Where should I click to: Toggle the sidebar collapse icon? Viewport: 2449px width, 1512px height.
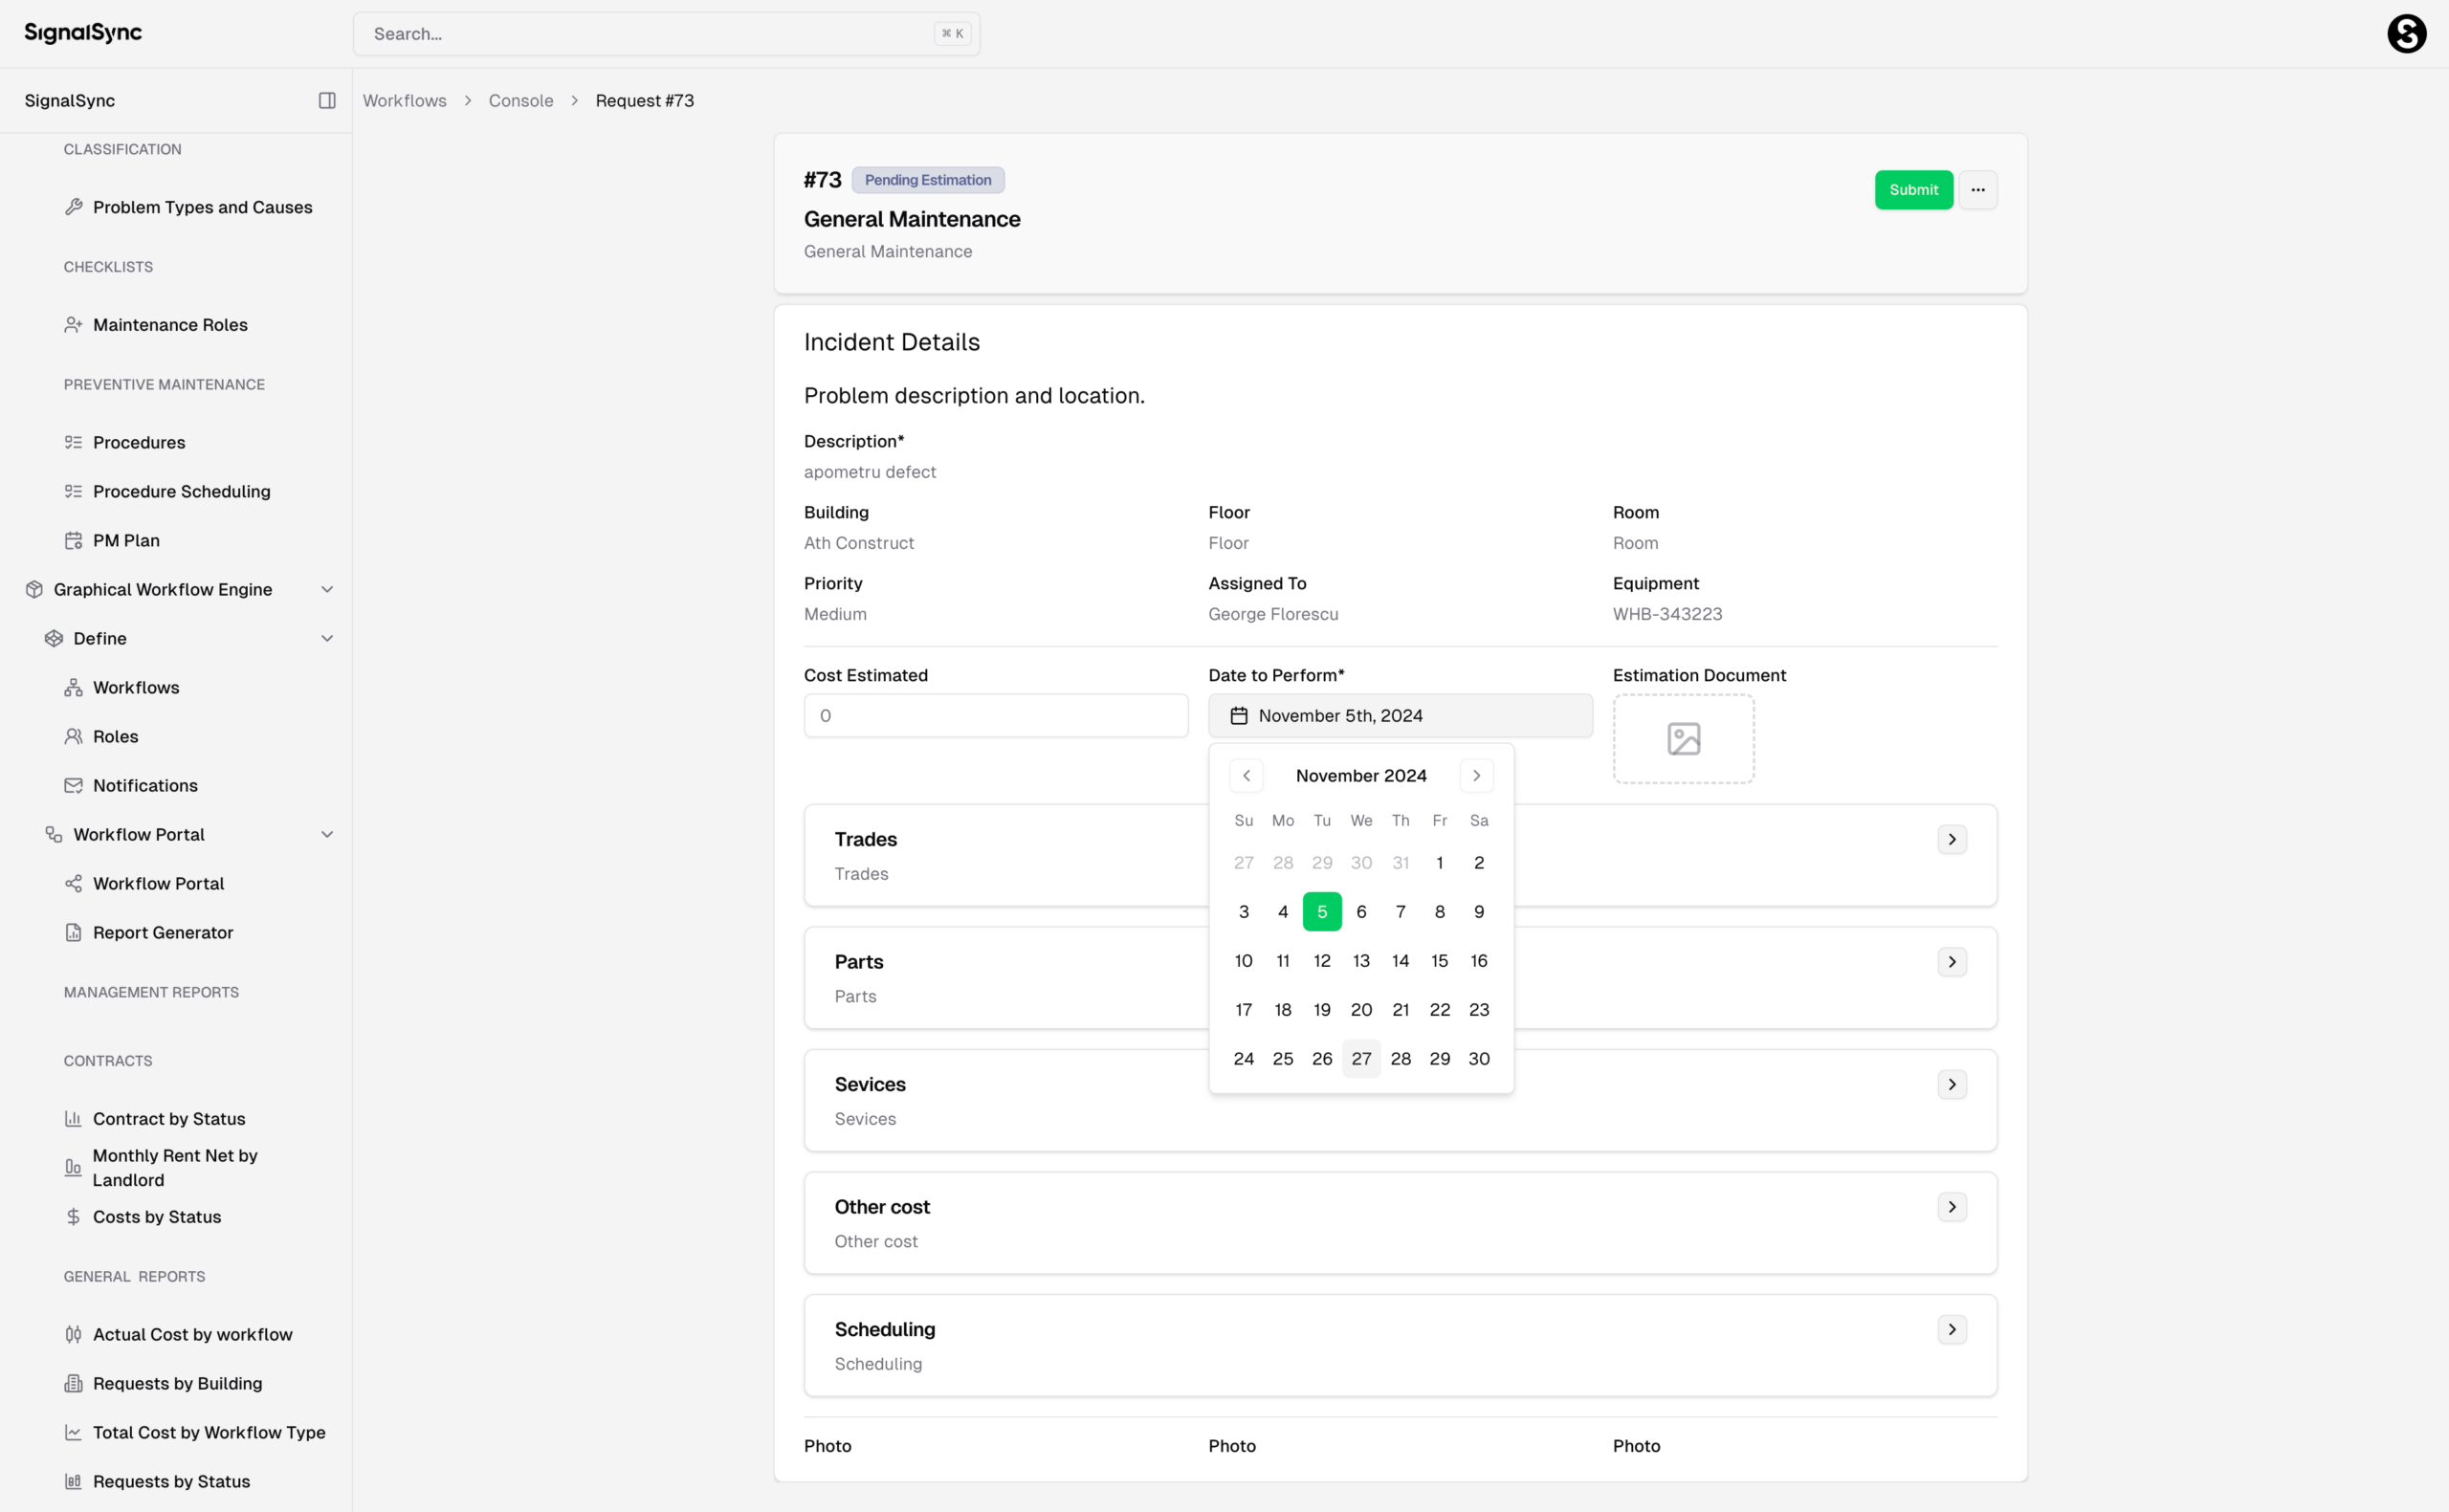pos(327,100)
